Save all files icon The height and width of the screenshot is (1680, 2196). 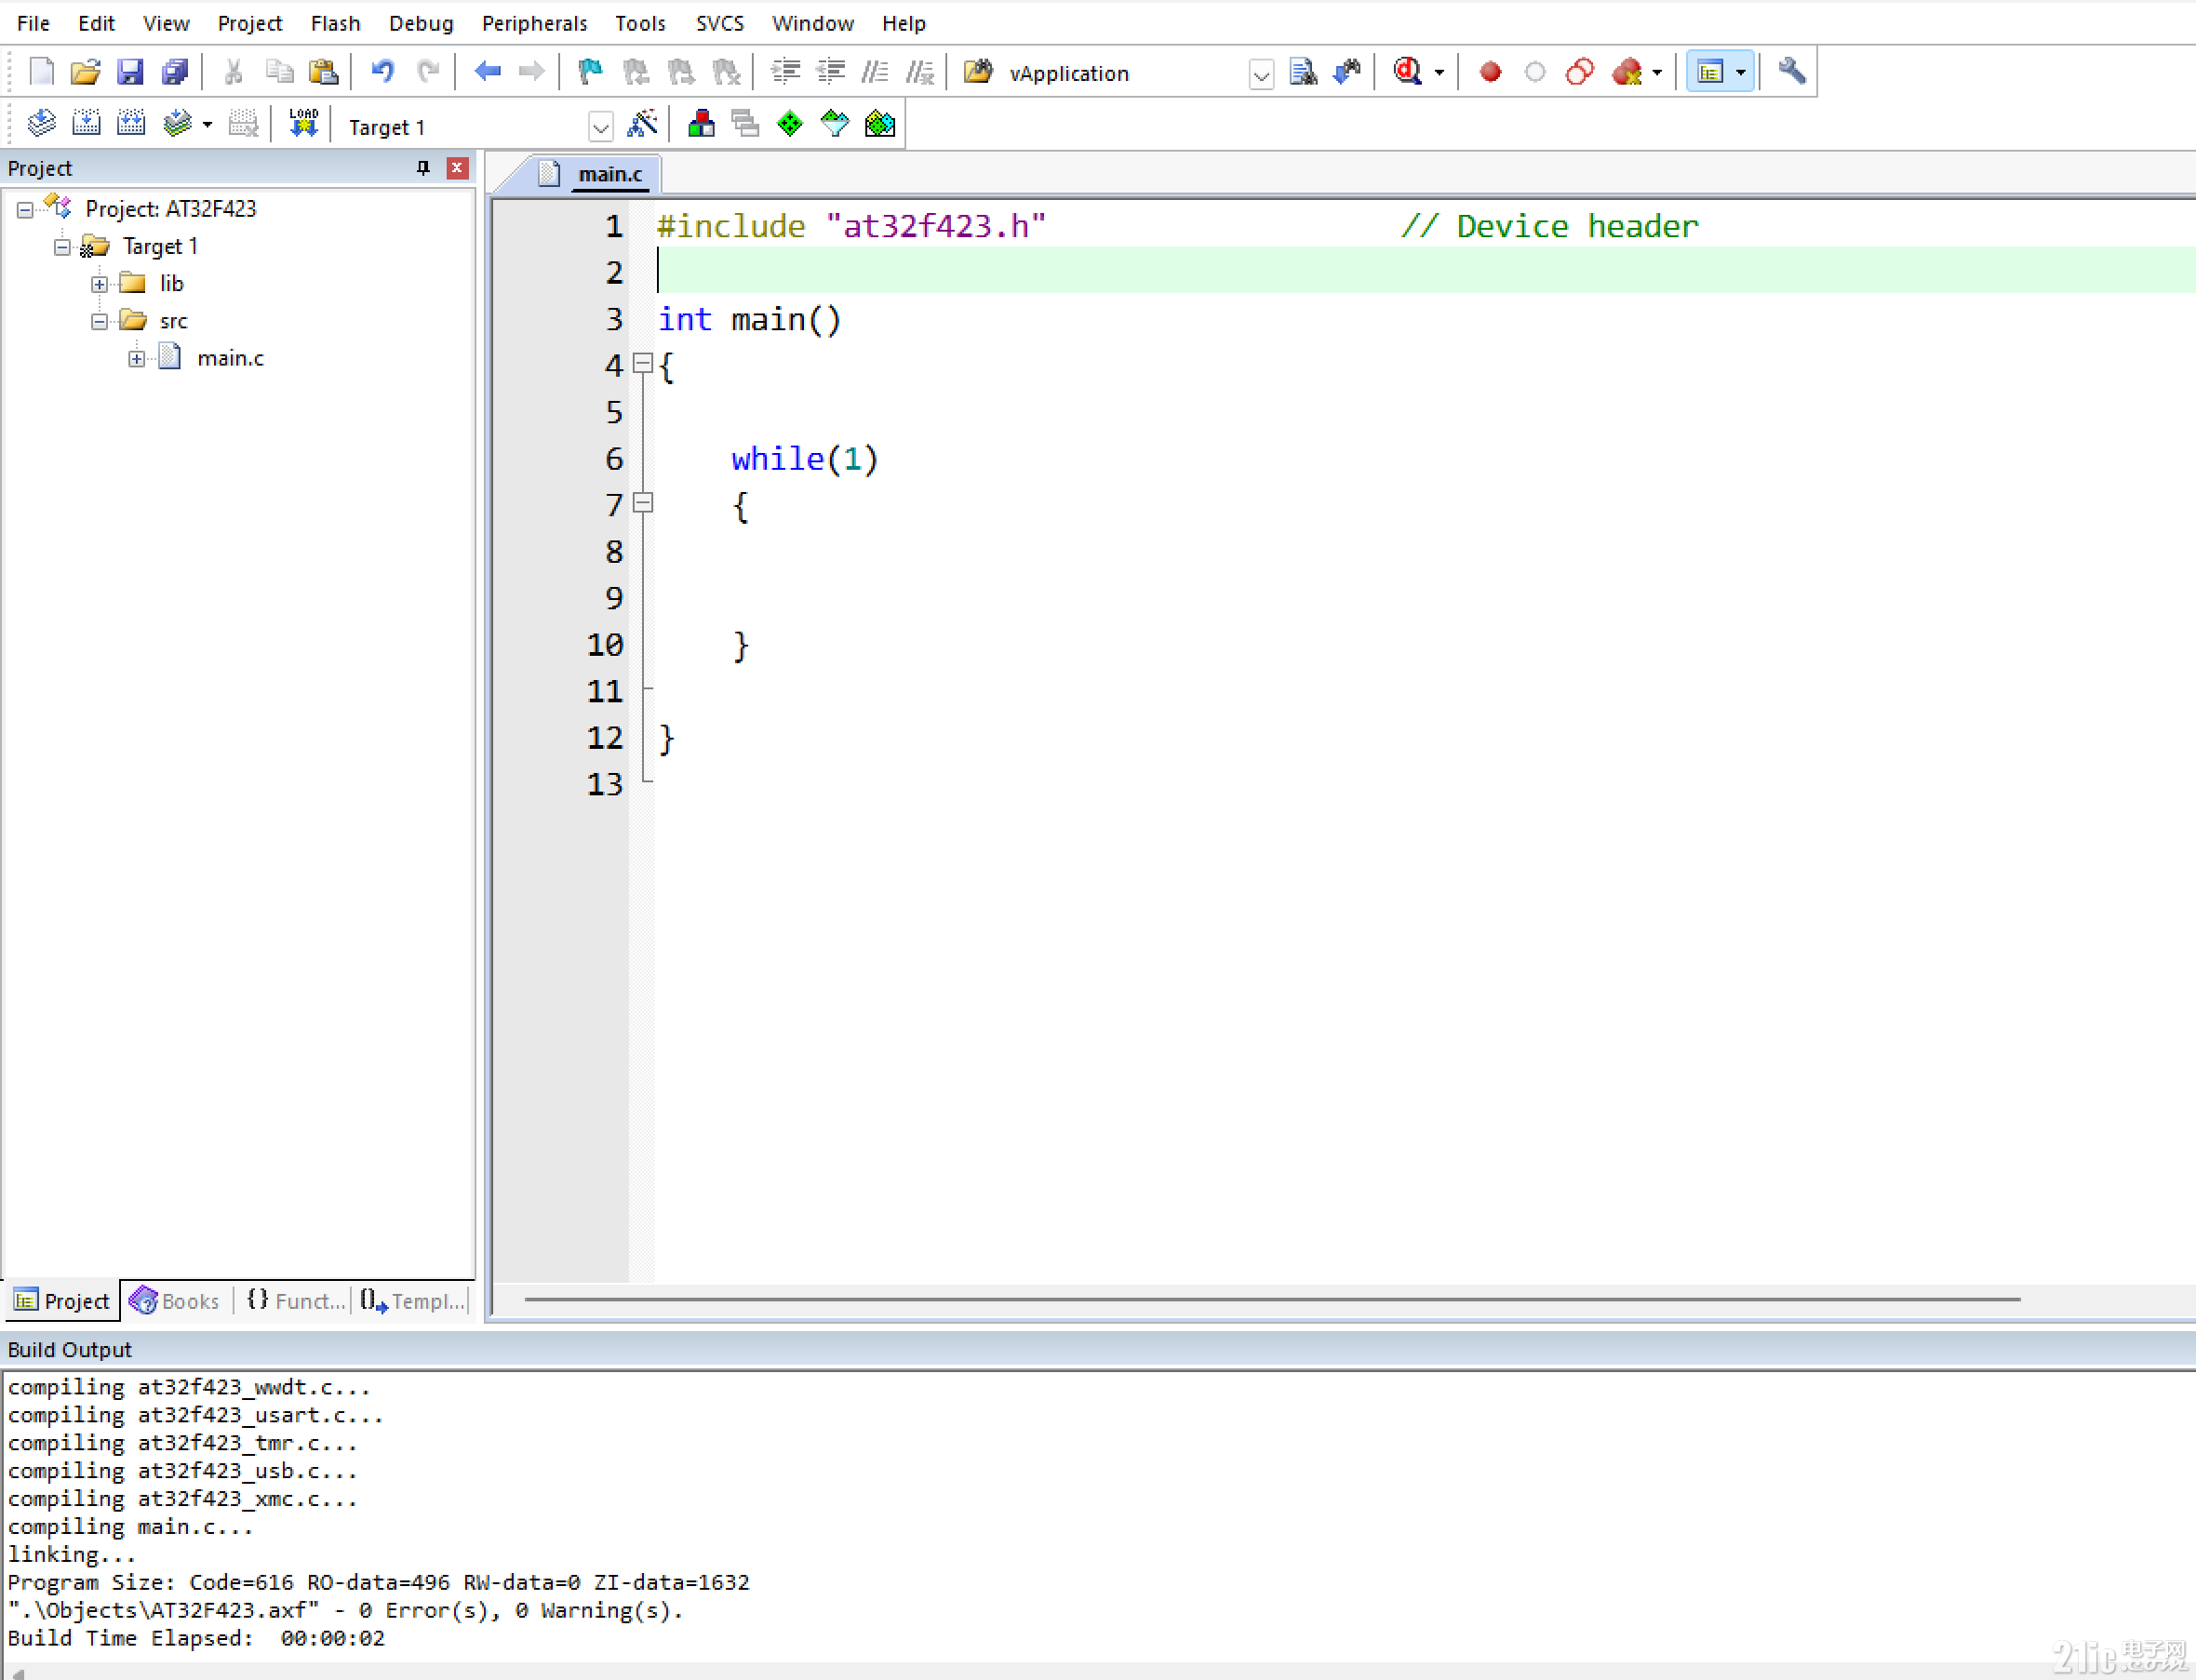175,72
